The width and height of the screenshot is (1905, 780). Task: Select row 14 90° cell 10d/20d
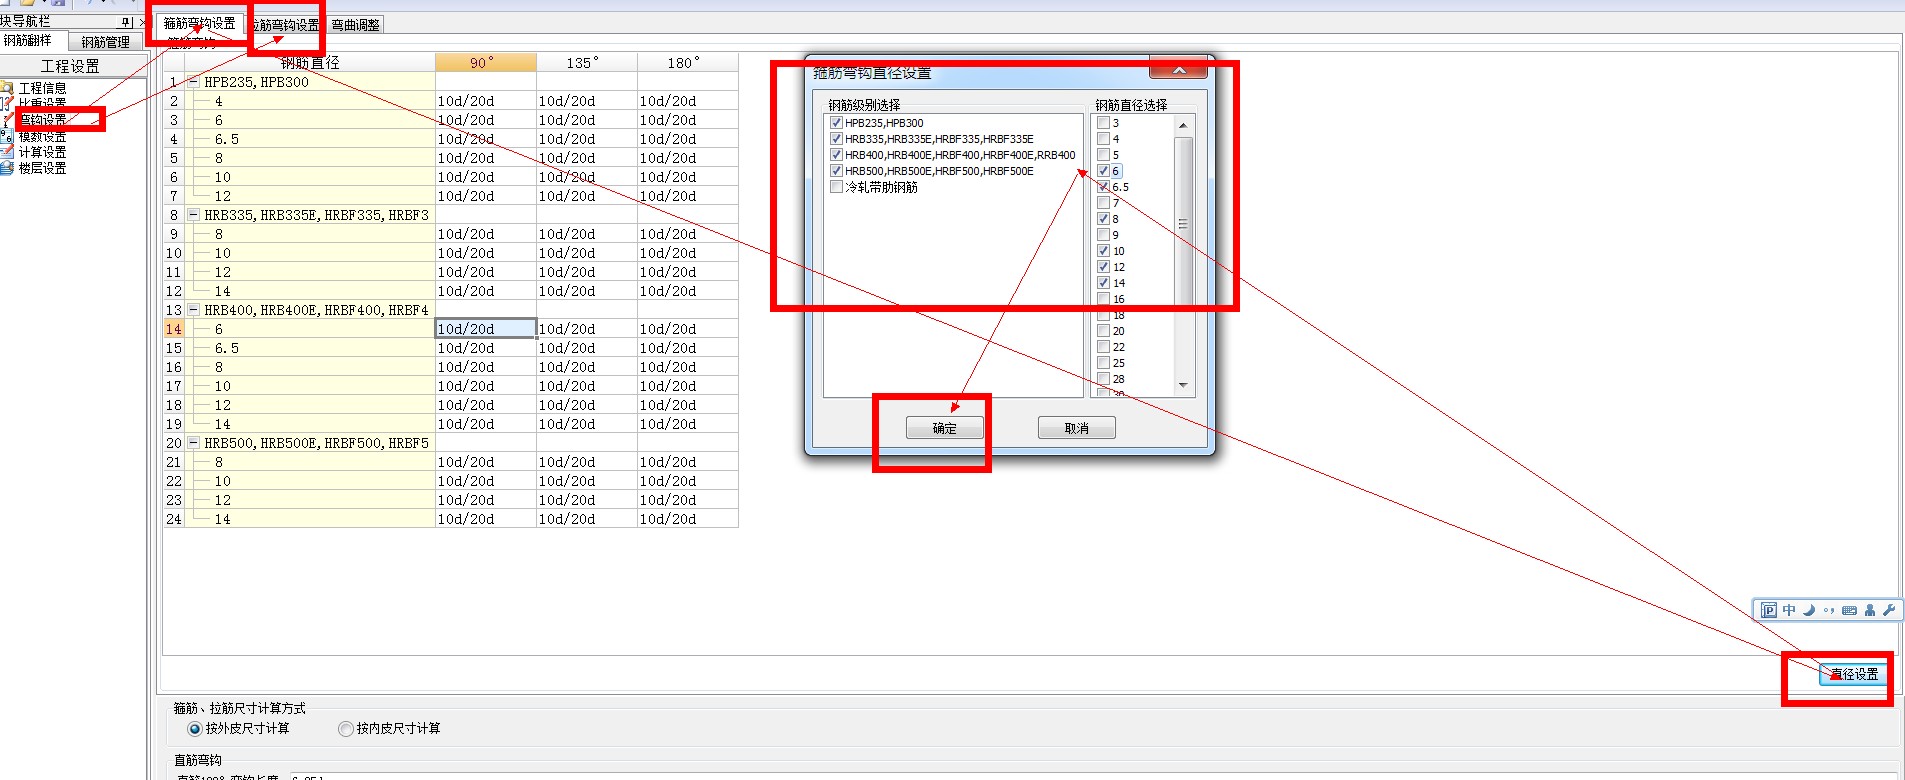point(486,329)
